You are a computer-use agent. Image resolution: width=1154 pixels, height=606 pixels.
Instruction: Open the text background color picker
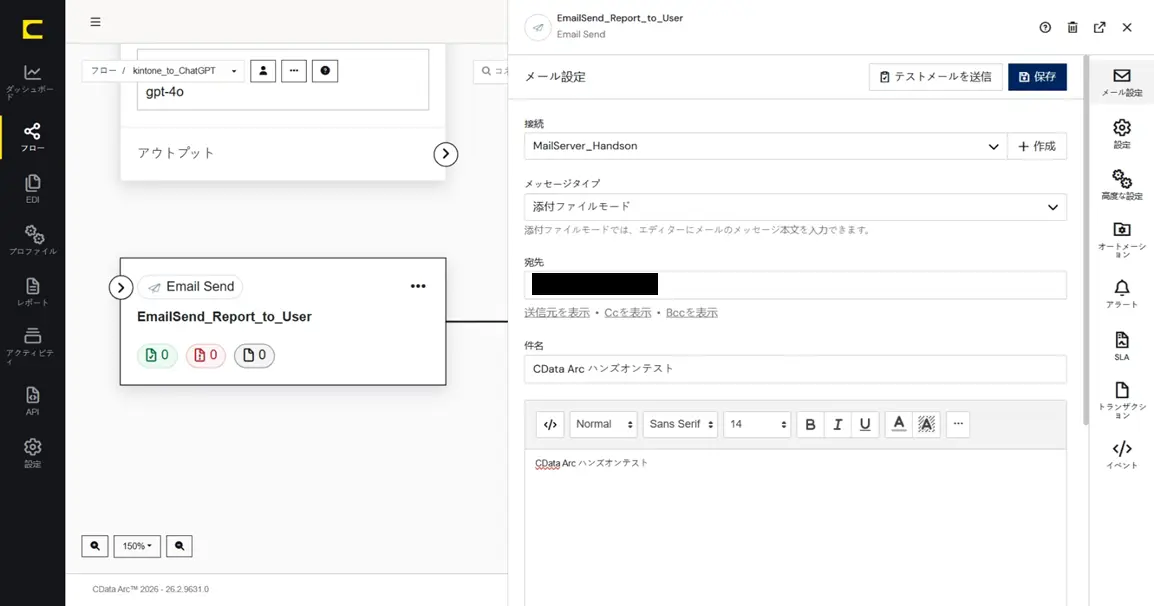pyautogui.click(x=927, y=424)
